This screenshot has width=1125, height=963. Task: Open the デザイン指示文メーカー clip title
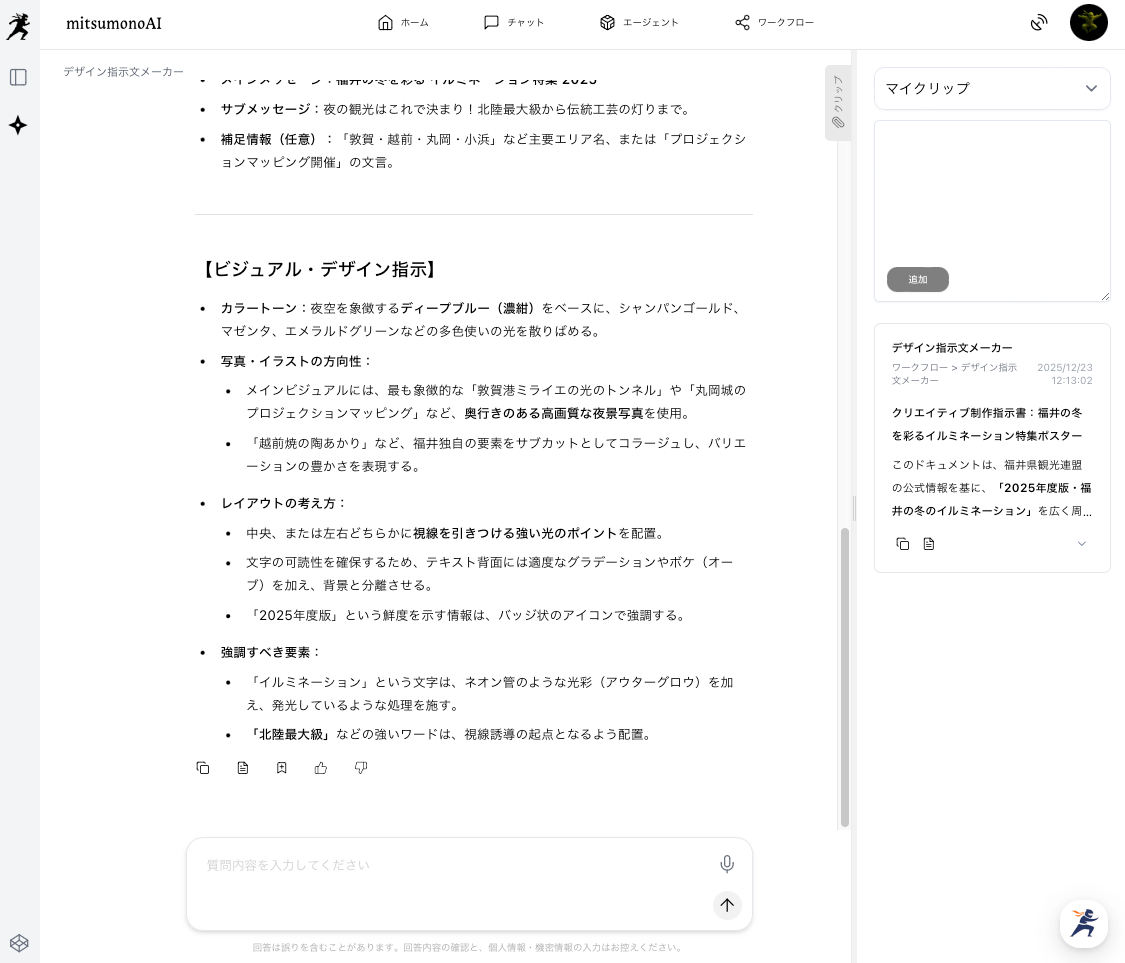[952, 347]
